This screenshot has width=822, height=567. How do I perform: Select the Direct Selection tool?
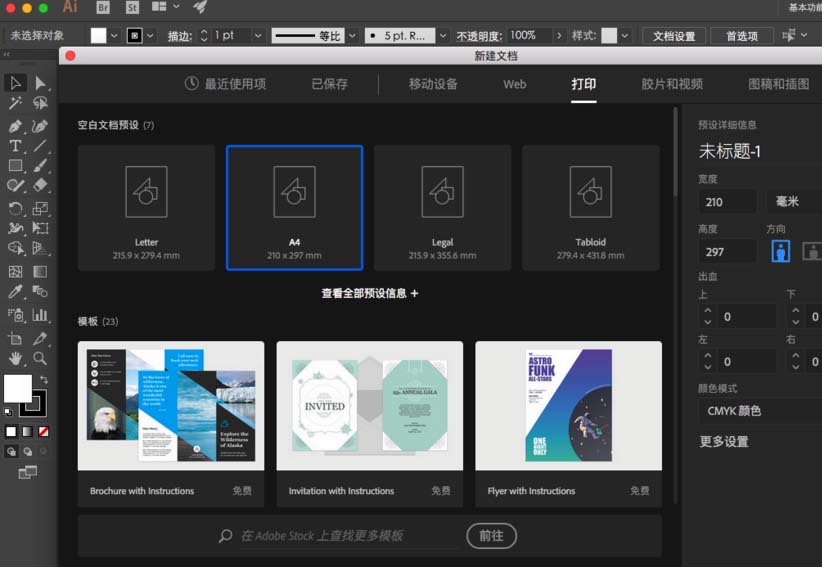40,83
